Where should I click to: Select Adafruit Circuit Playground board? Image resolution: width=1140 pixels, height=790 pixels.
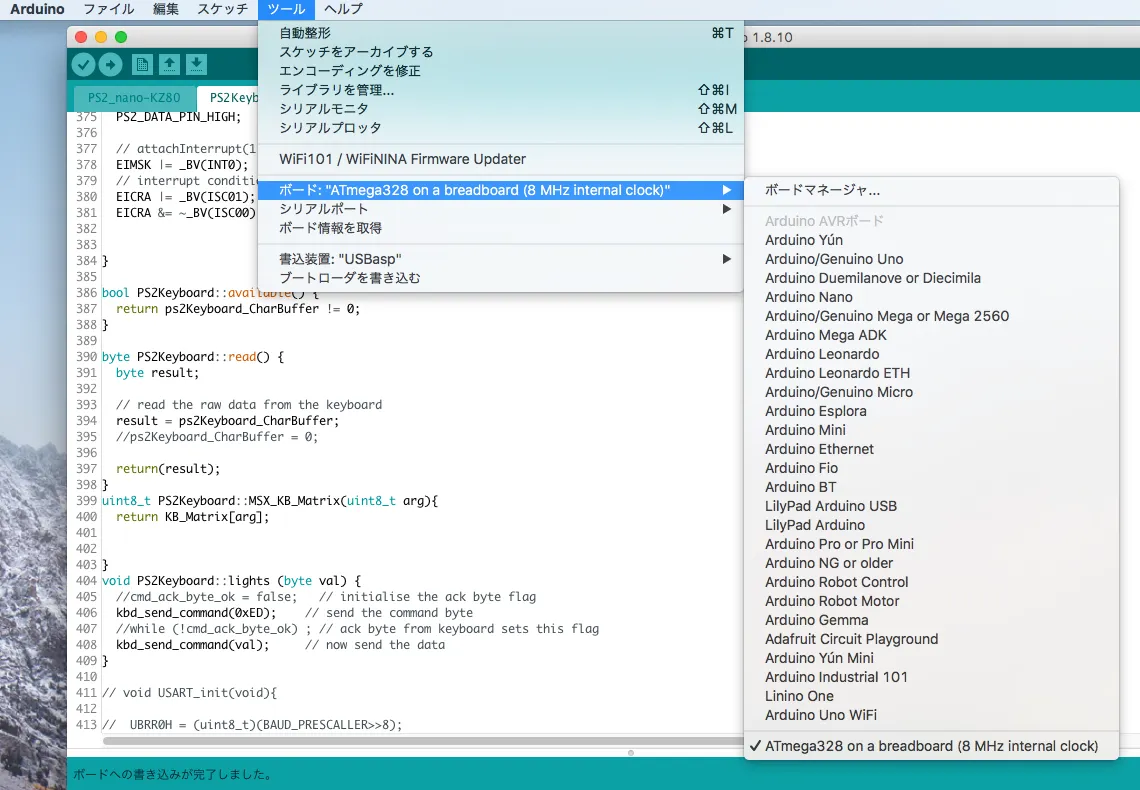click(931, 640)
